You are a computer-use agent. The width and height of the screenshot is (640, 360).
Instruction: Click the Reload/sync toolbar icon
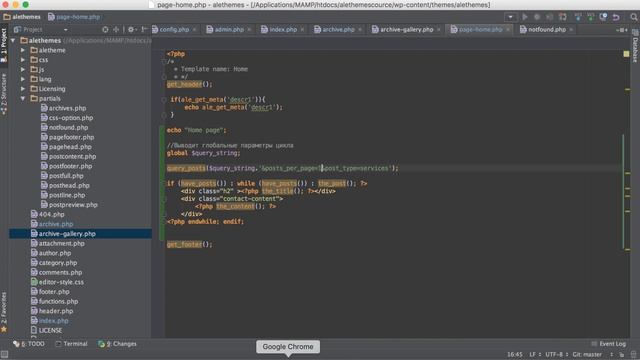click(563, 17)
